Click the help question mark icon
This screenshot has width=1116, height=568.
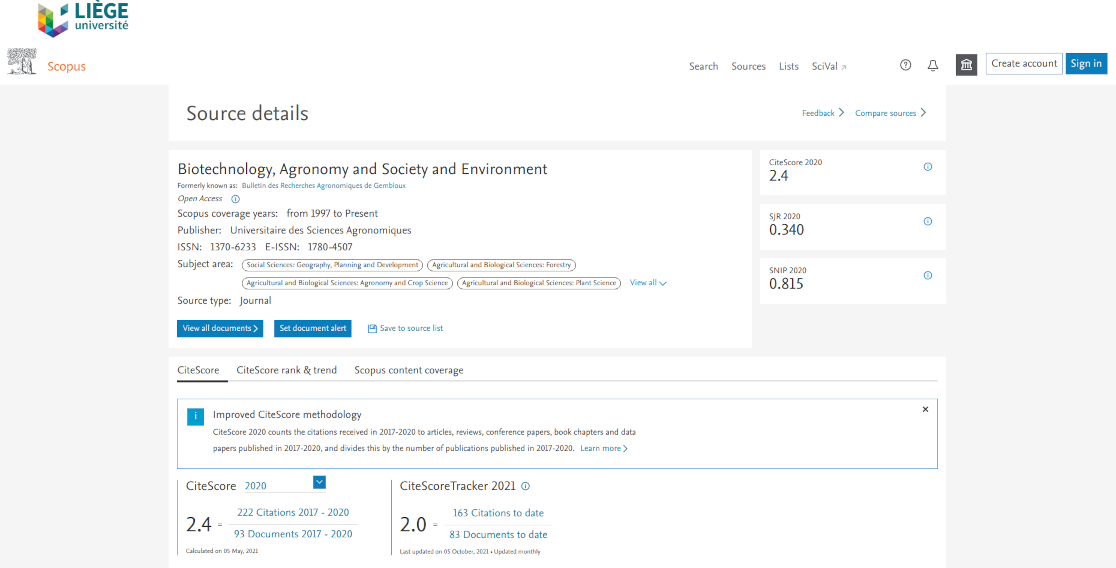coord(905,65)
